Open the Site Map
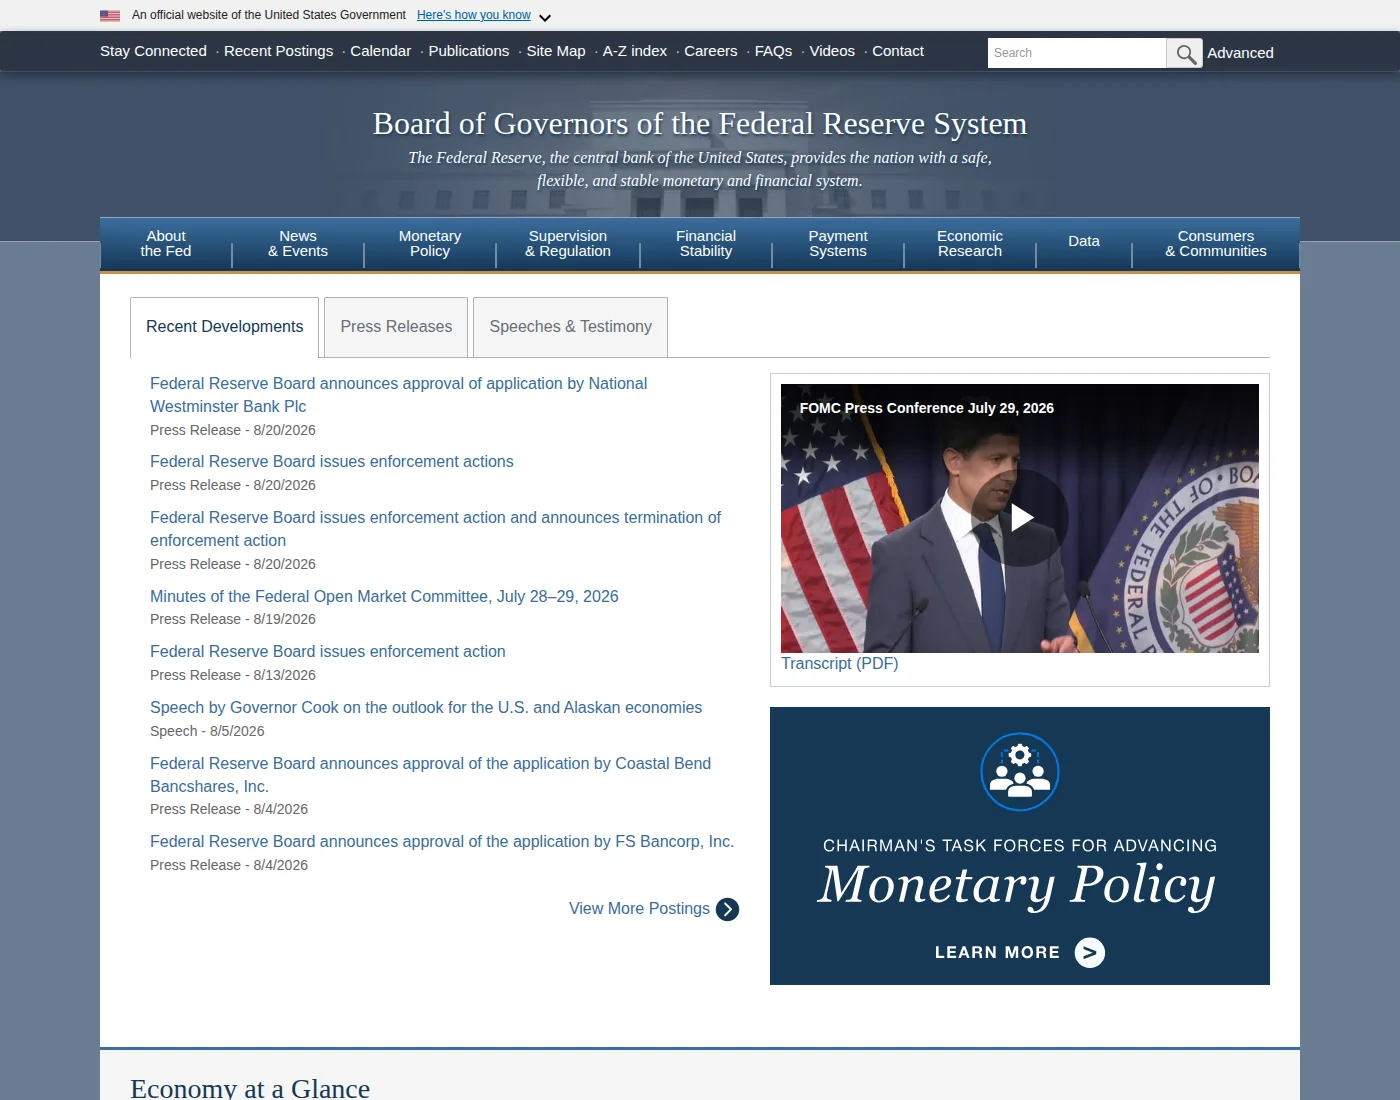The height and width of the screenshot is (1100, 1400). coord(556,51)
